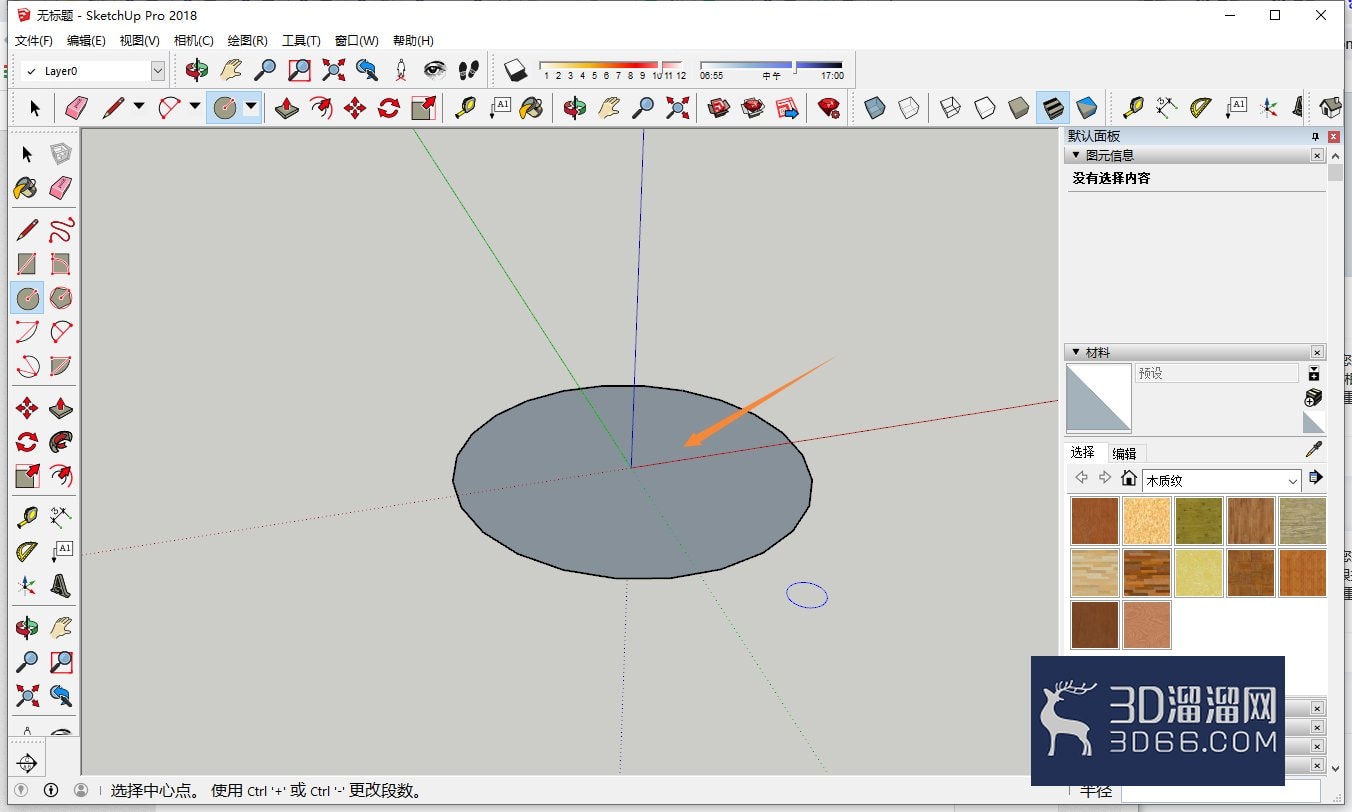The image size is (1352, 812).
Task: Switch to the 编辑 tab in materials
Action: [x=1124, y=453]
